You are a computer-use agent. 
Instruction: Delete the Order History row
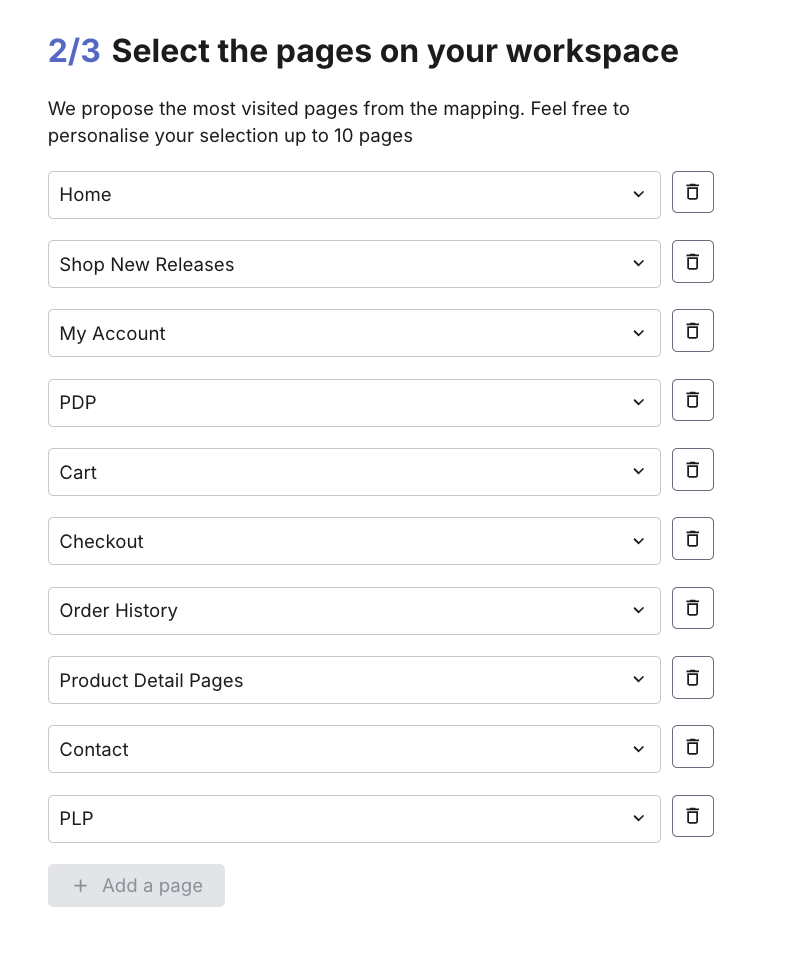[x=692, y=608]
